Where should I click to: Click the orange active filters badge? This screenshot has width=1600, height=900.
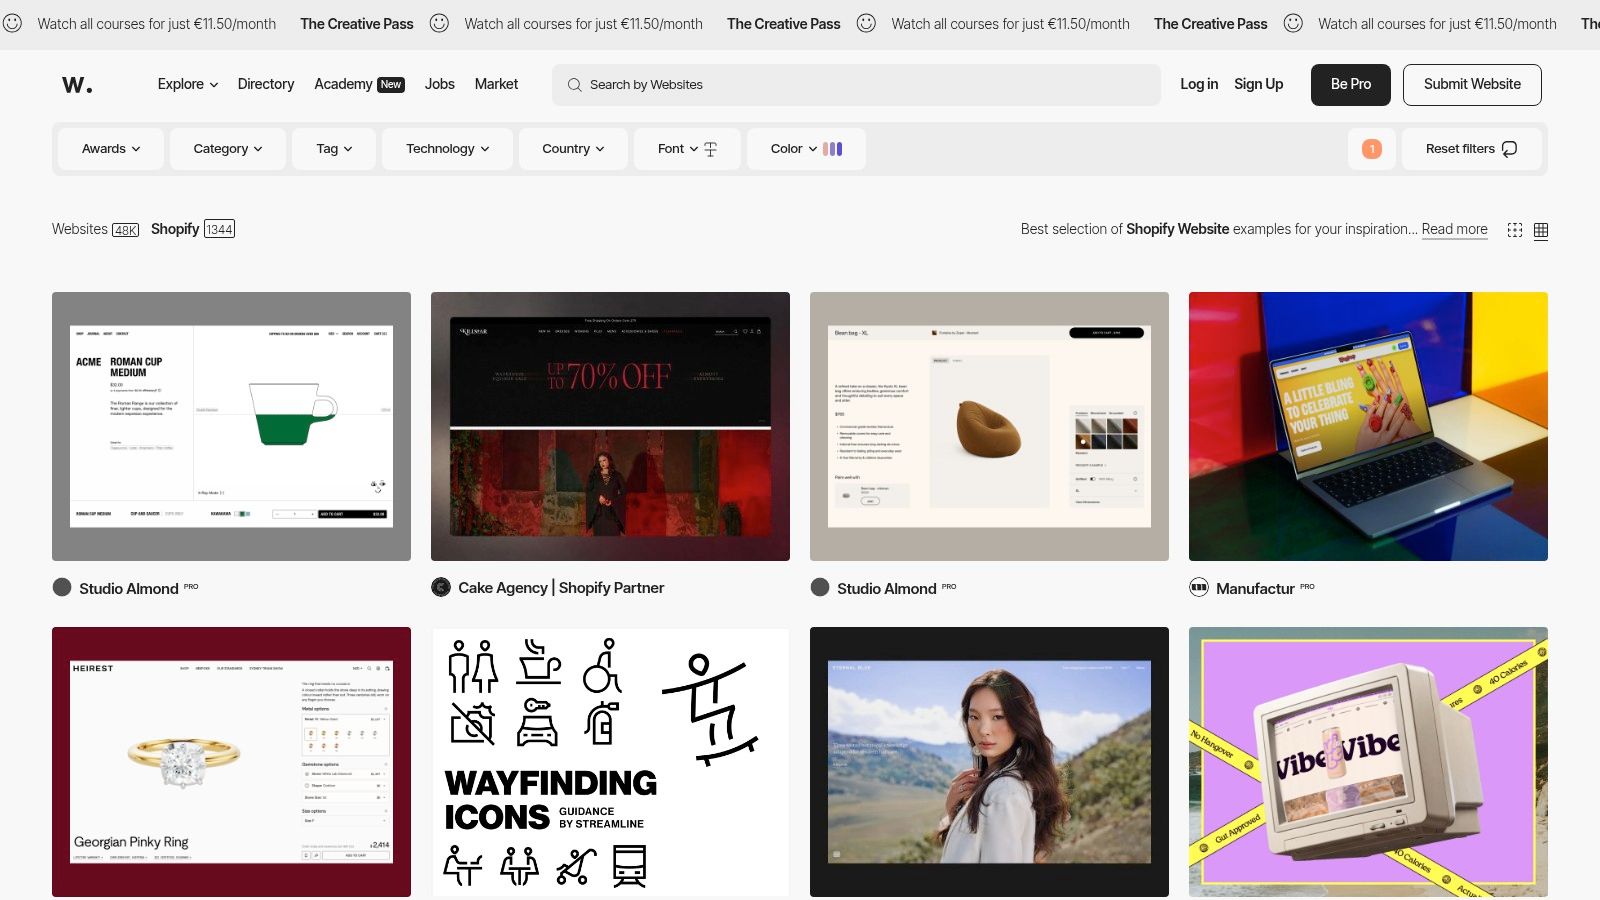(1372, 149)
